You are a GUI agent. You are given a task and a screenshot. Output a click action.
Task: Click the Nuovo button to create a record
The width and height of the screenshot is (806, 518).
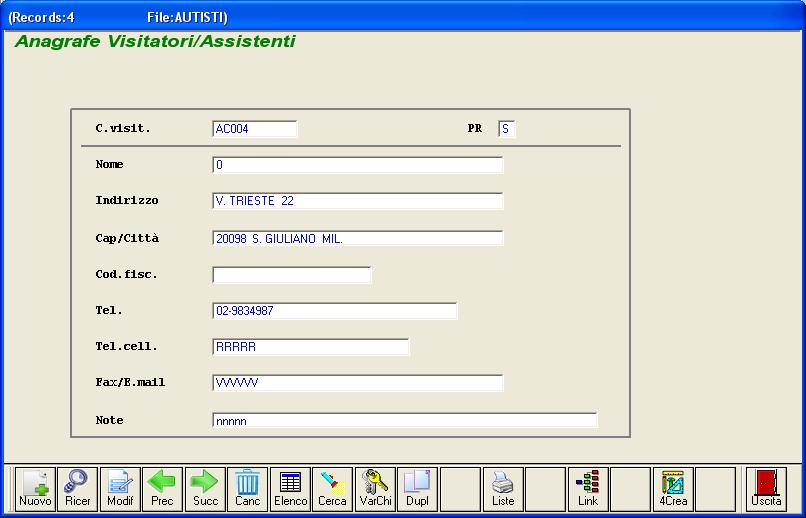pyautogui.click(x=35, y=489)
